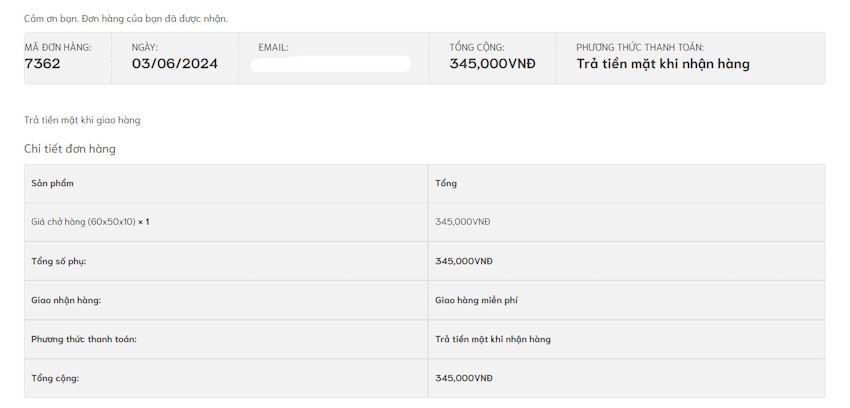850x408 pixels.
Task: Click the product link Giá chở hàng (60x50x10)
Action: (x=83, y=222)
